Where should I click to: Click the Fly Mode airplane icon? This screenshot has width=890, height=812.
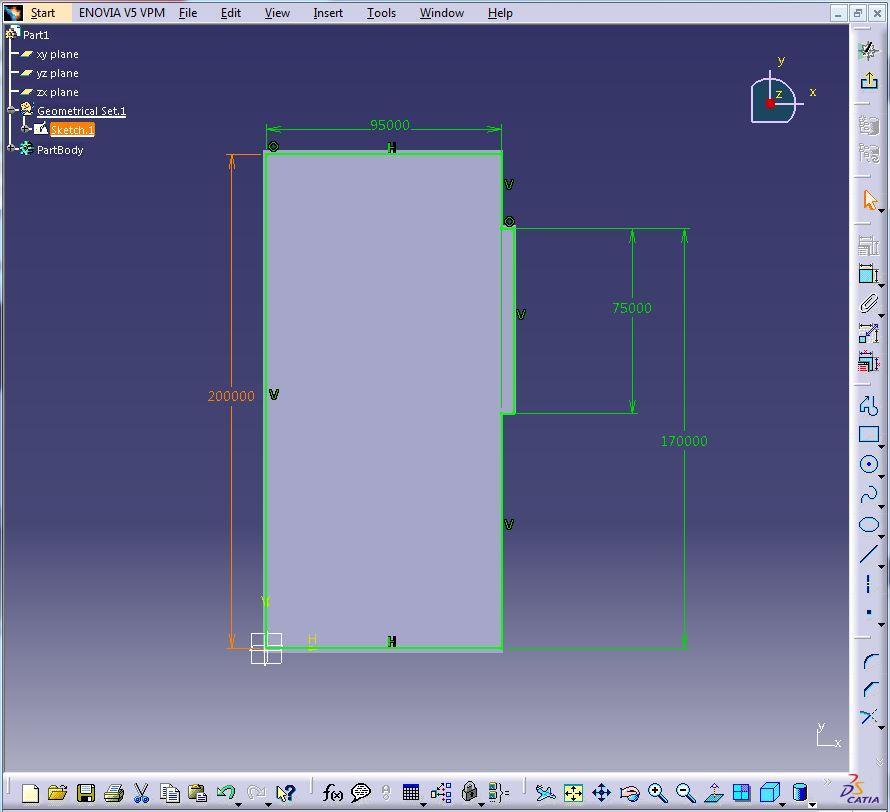pyautogui.click(x=545, y=793)
